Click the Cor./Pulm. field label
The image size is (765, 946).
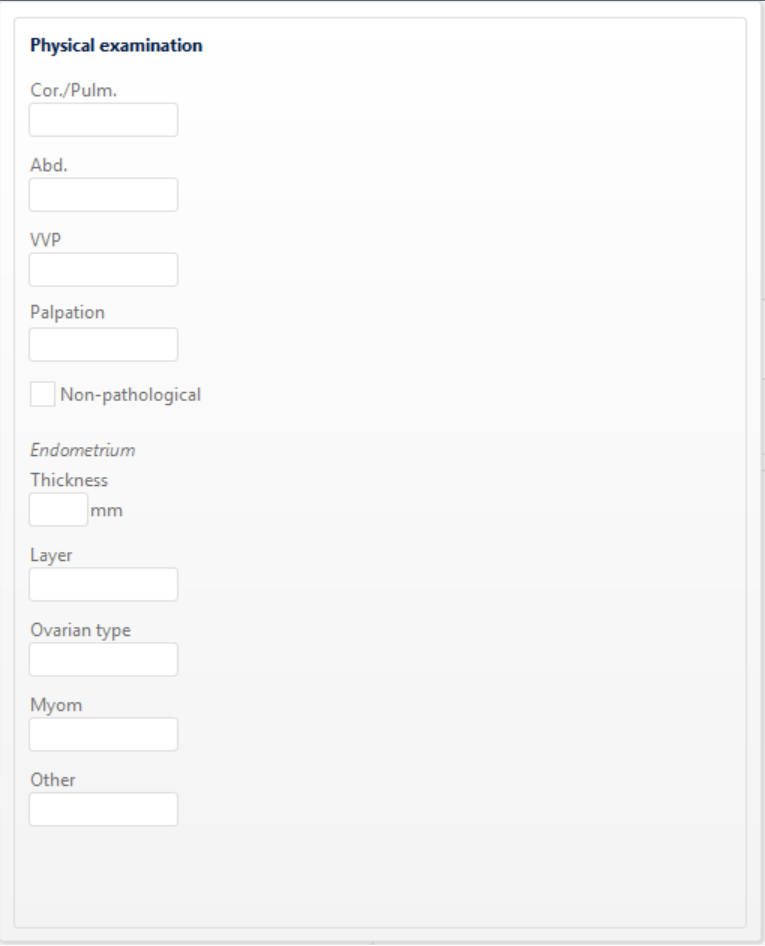click(x=74, y=90)
